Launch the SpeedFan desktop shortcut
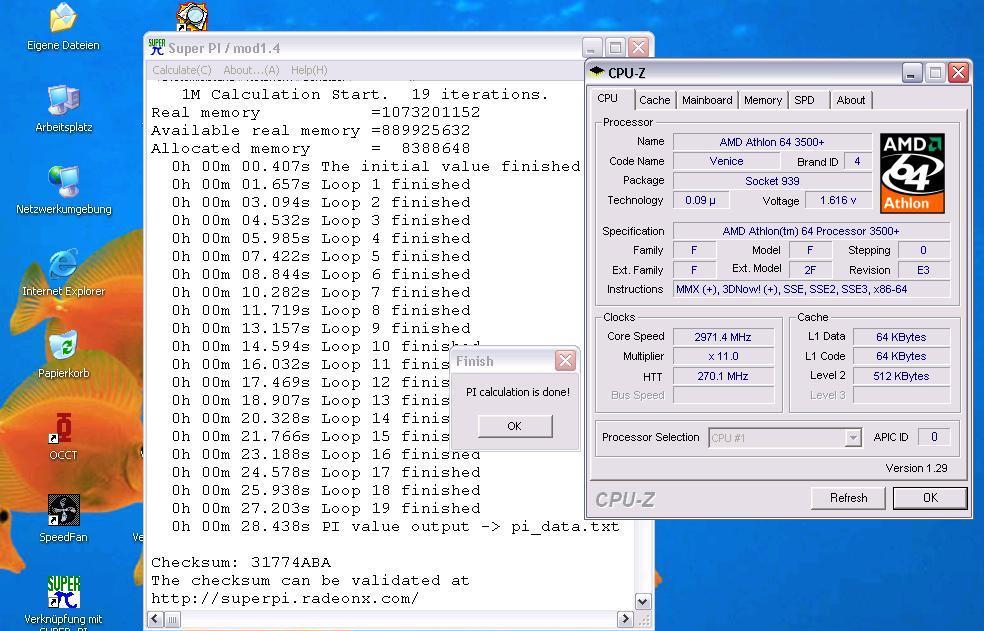The height and width of the screenshot is (631, 984). point(63,510)
